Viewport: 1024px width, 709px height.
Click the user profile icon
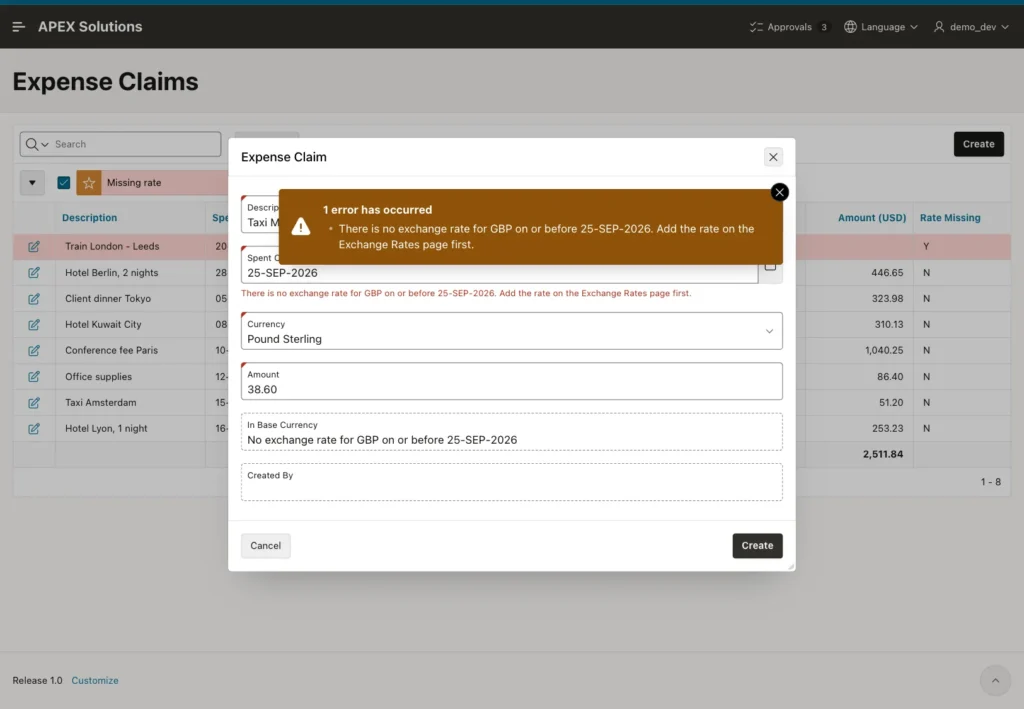click(938, 27)
